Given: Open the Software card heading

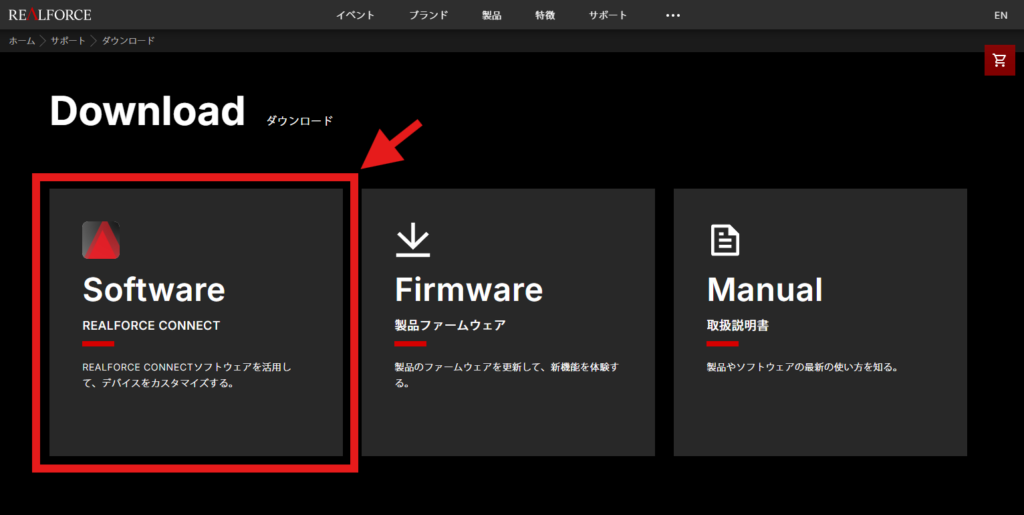Looking at the screenshot, I should [153, 289].
